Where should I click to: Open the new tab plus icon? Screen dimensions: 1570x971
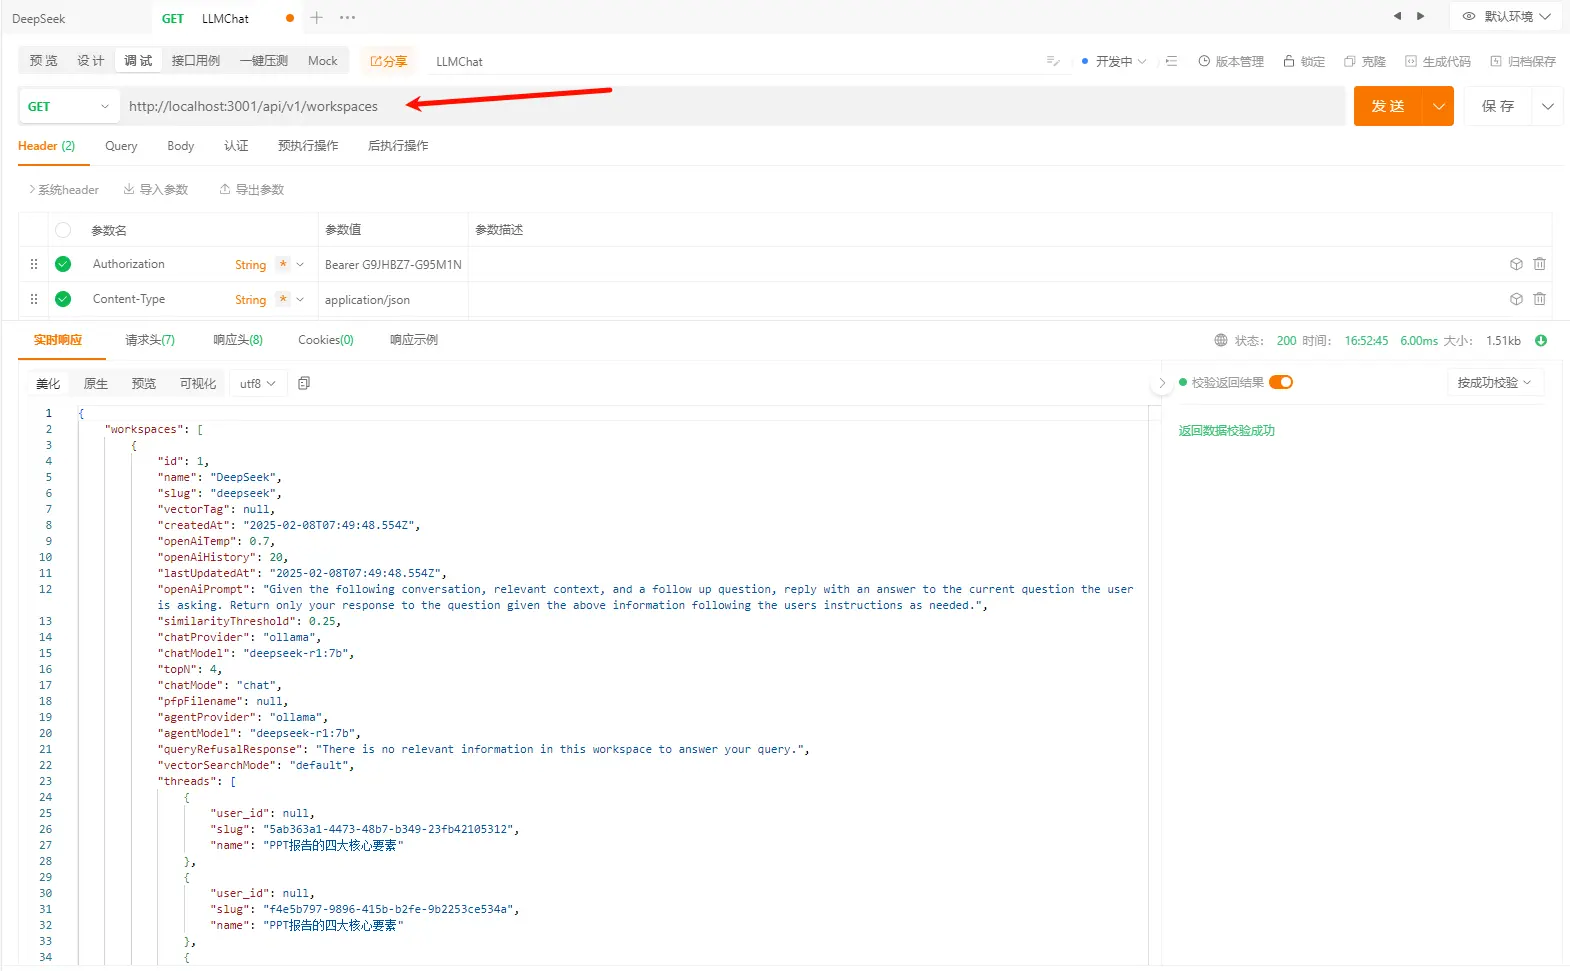coord(316,18)
